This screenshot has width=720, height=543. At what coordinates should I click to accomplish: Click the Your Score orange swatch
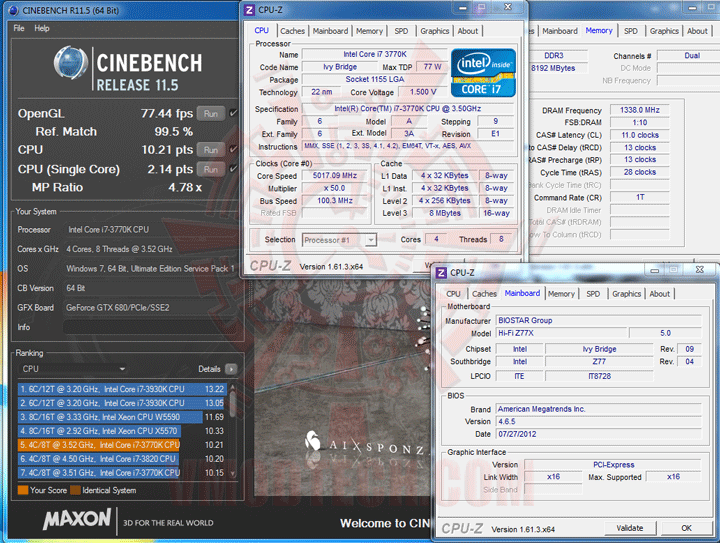23,490
